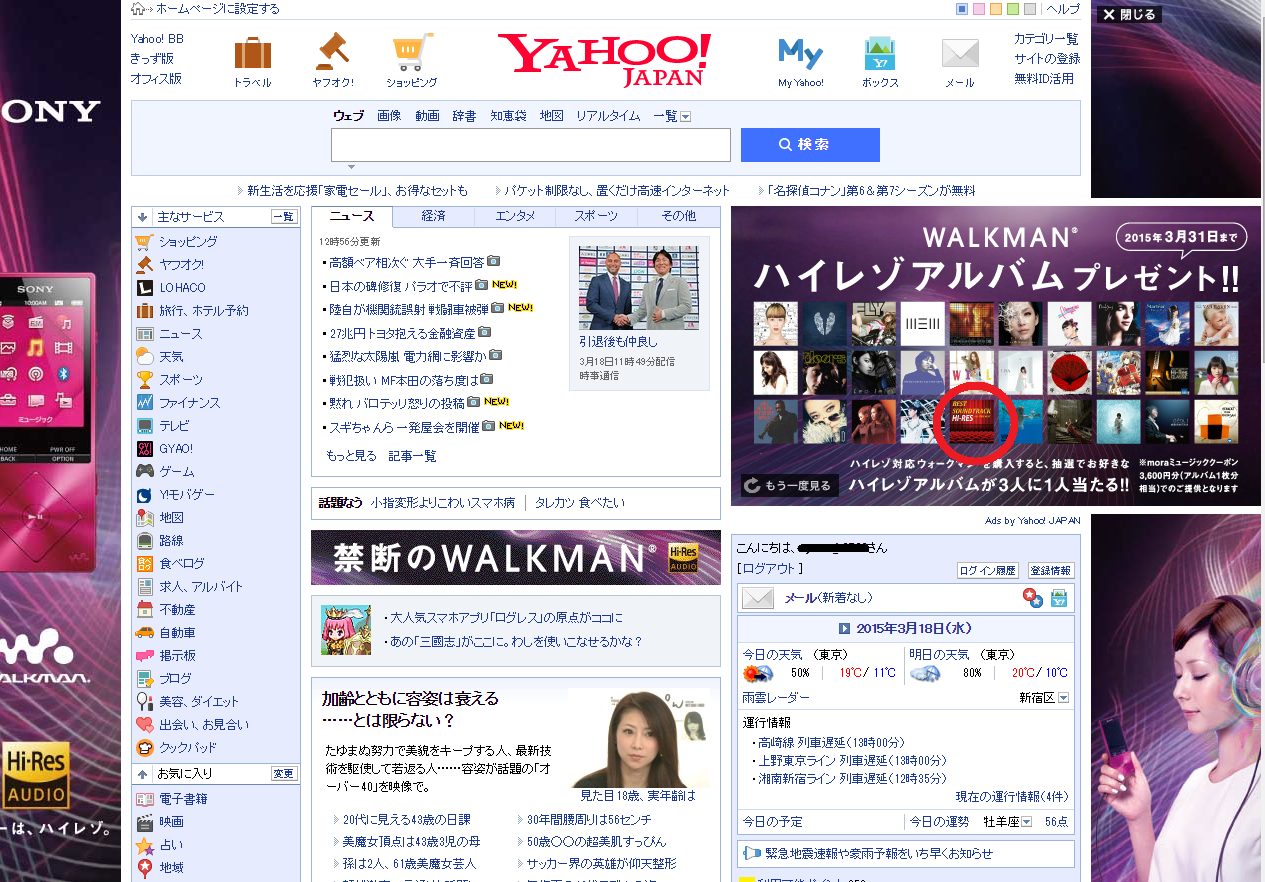Open the ボックス icon in header

[880, 53]
